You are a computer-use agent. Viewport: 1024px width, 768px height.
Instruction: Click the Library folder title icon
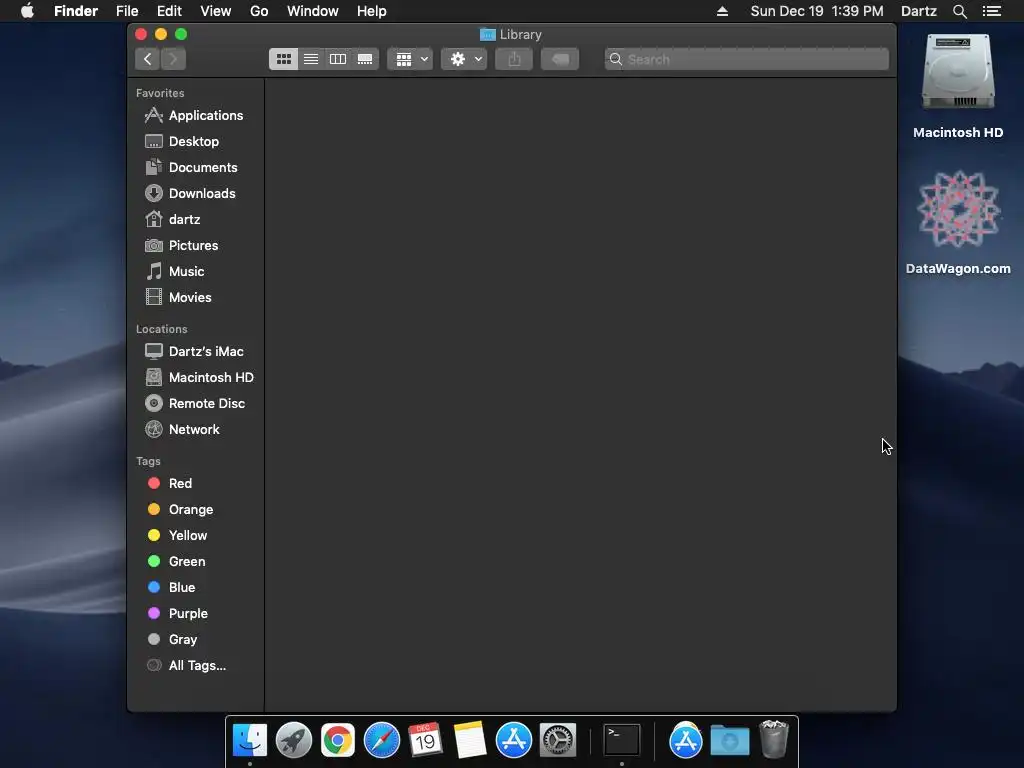coord(487,35)
